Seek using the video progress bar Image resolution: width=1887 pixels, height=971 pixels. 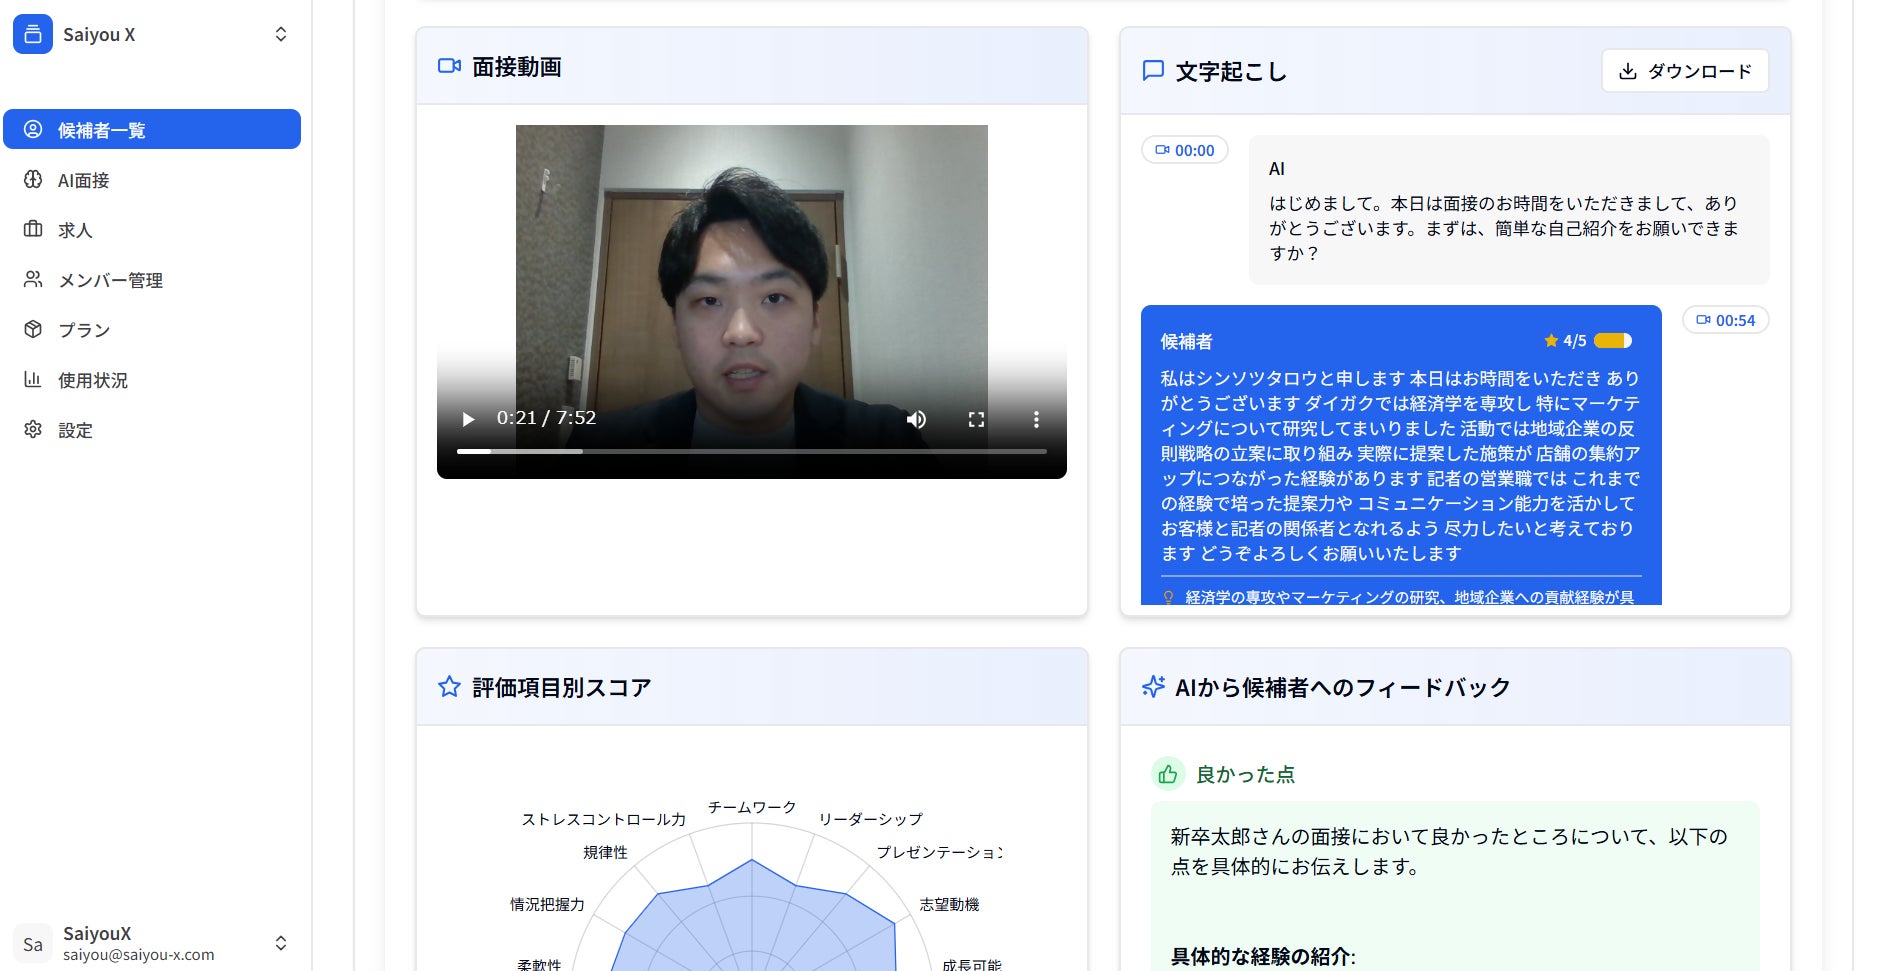click(752, 451)
